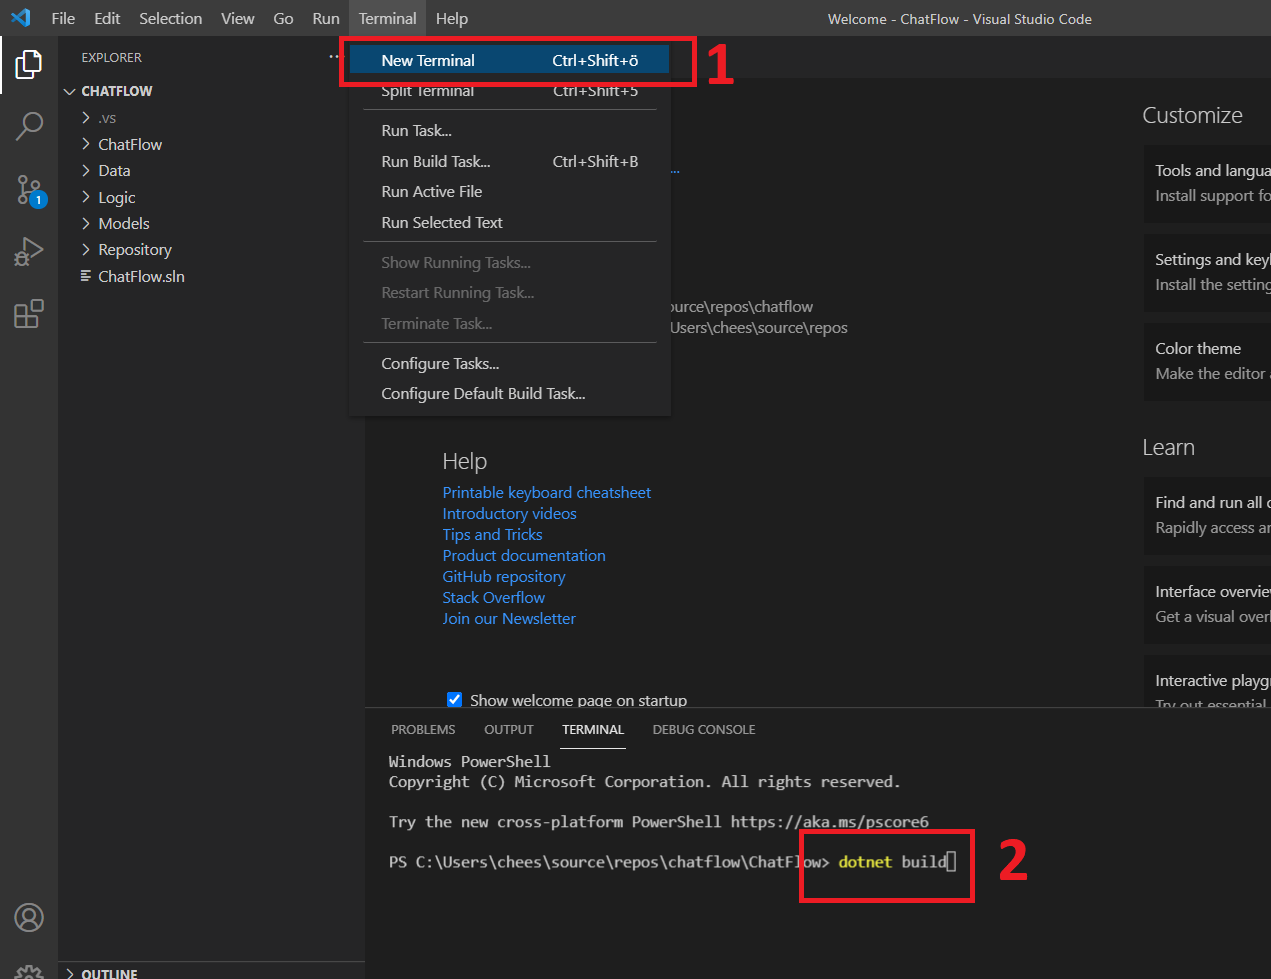The width and height of the screenshot is (1271, 979).
Task: Click the aka.ms/pscore6 link in terminal
Action: click(830, 822)
